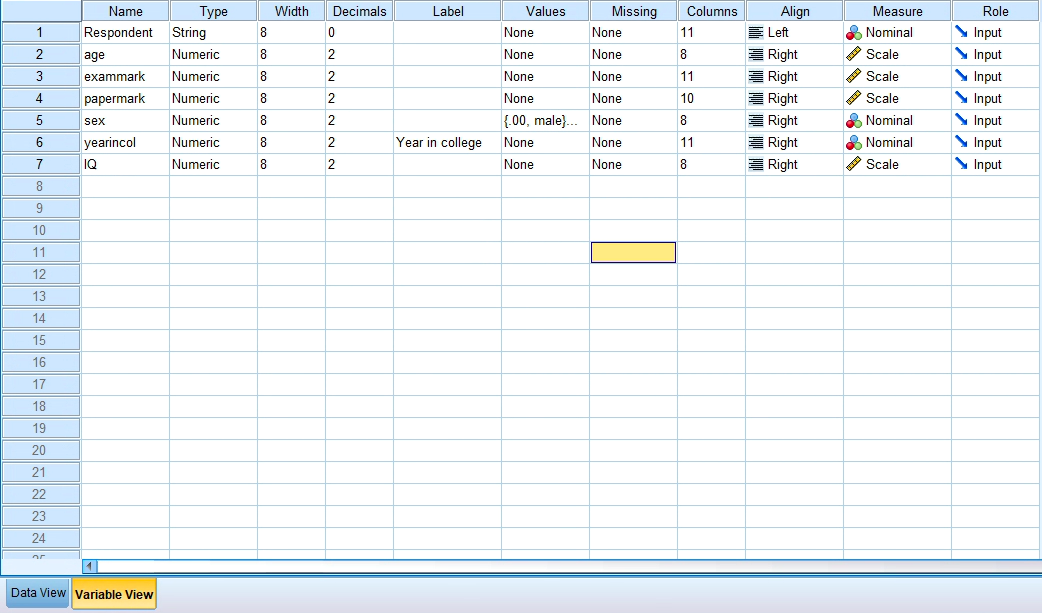Click the Input role arrow icon for Respondent
Screen dimensions: 1042x613
pyautogui.click(x=961, y=31)
